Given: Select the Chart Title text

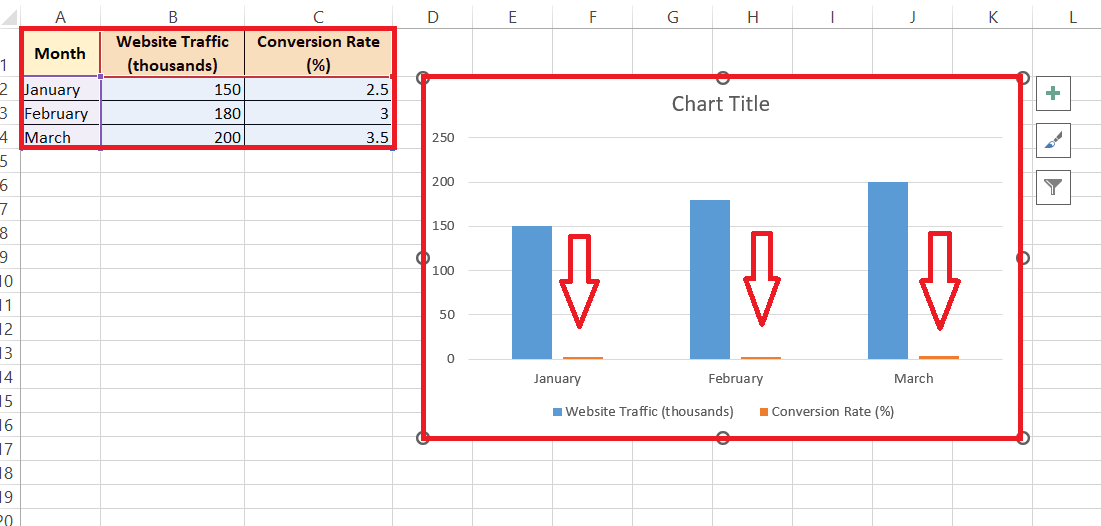Looking at the screenshot, I should pos(720,104).
